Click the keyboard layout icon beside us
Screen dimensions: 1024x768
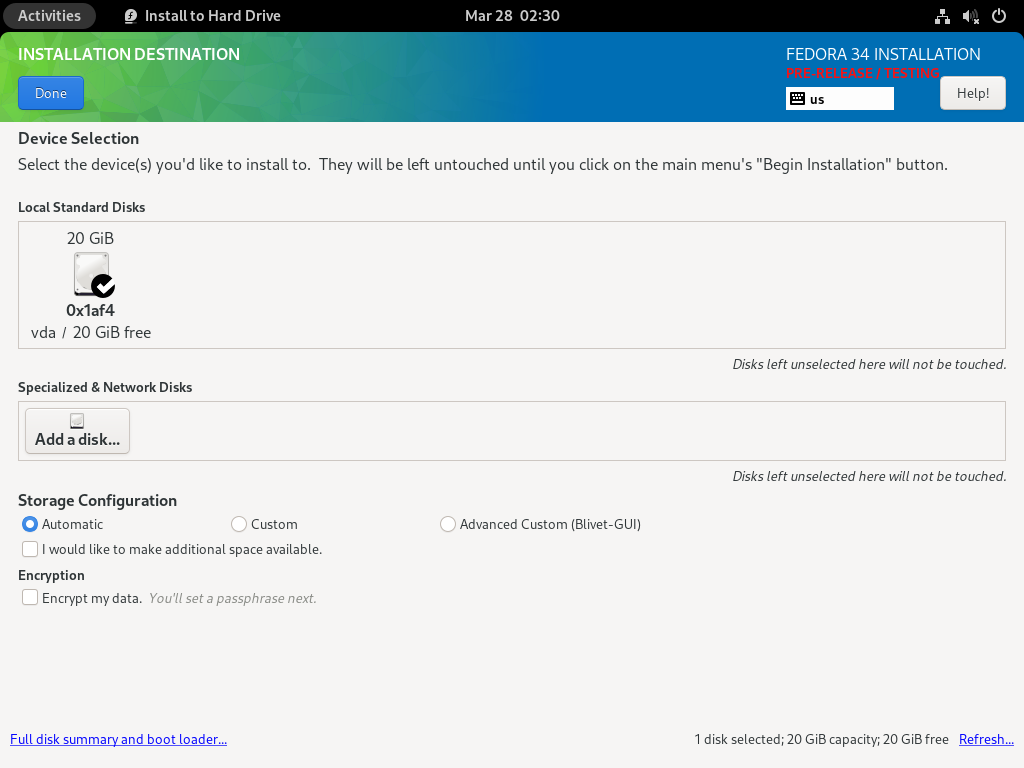pos(797,99)
